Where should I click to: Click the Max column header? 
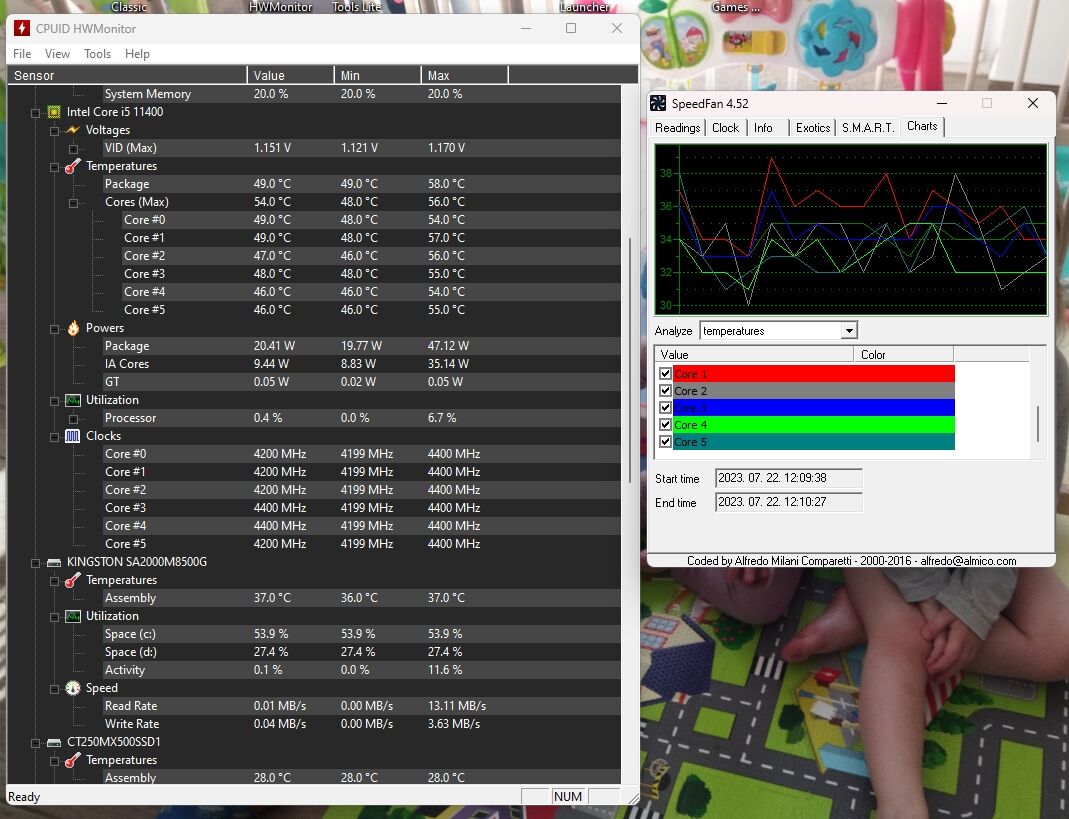point(465,75)
